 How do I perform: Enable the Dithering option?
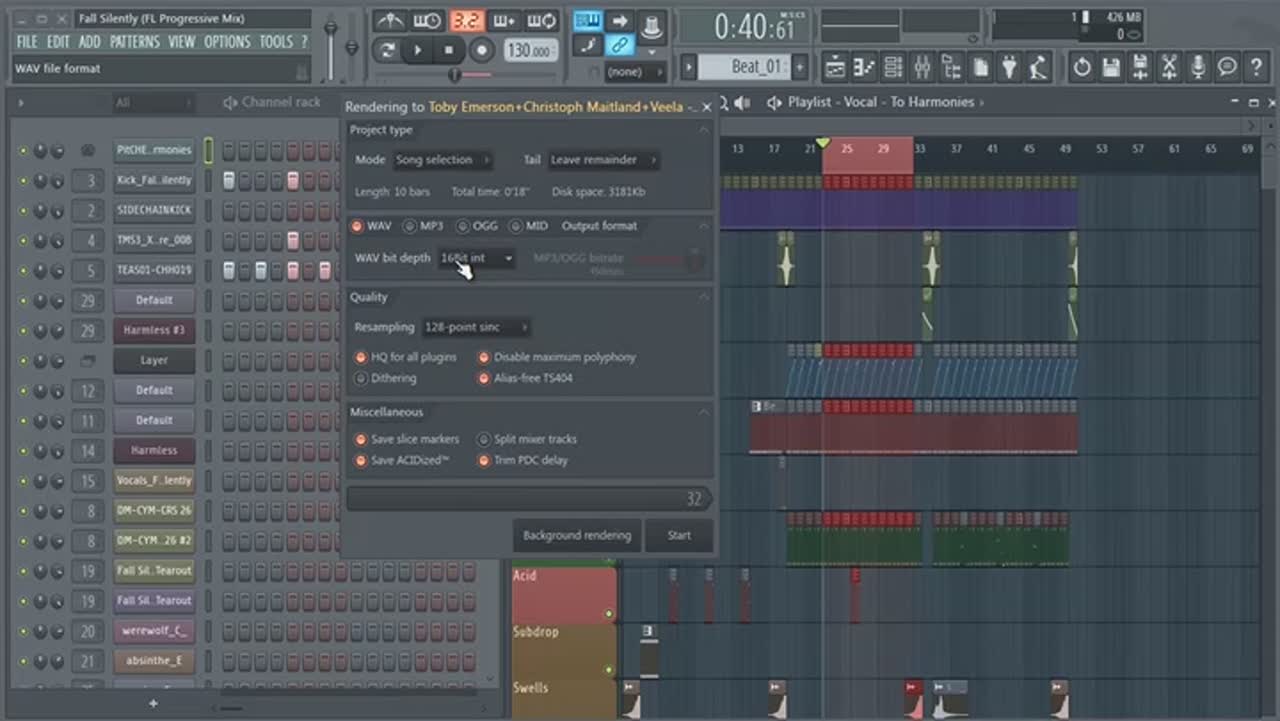(362, 379)
